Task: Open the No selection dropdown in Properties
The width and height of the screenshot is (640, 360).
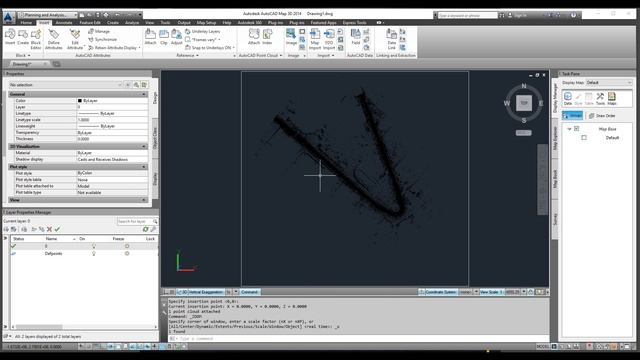Action: pos(65,85)
